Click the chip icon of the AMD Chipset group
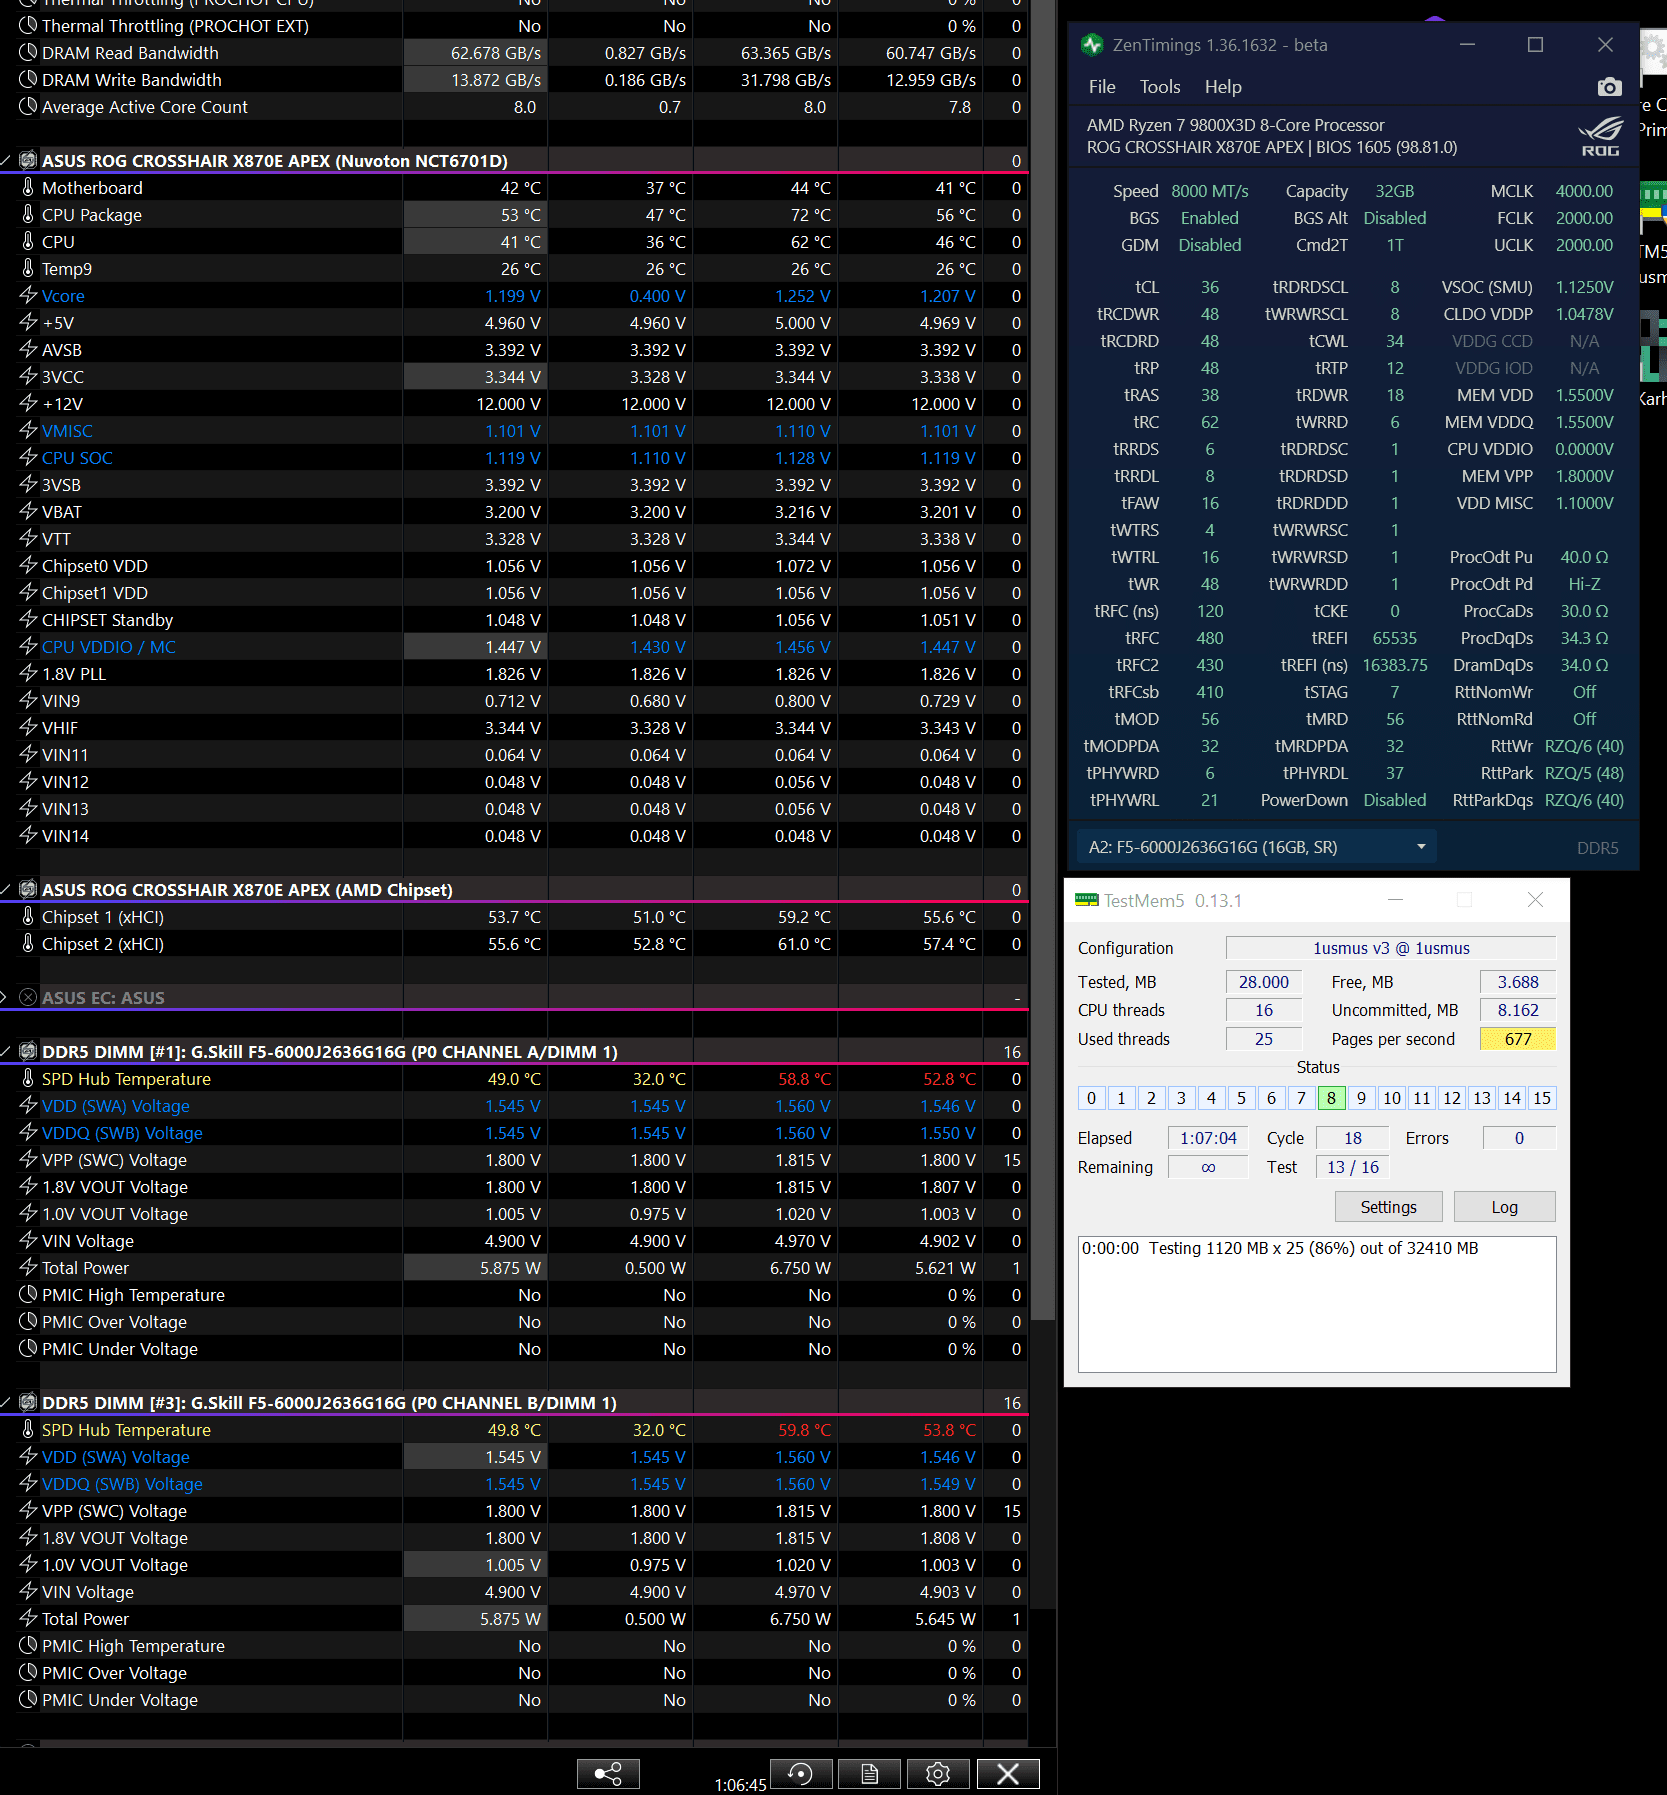This screenshot has width=1667, height=1795. click(x=28, y=889)
